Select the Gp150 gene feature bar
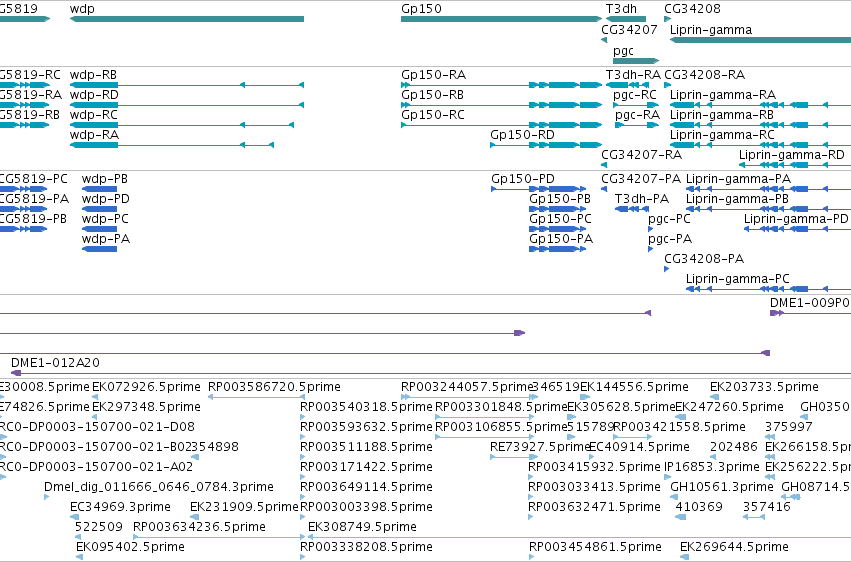This screenshot has height=562, width=851. (x=501, y=19)
